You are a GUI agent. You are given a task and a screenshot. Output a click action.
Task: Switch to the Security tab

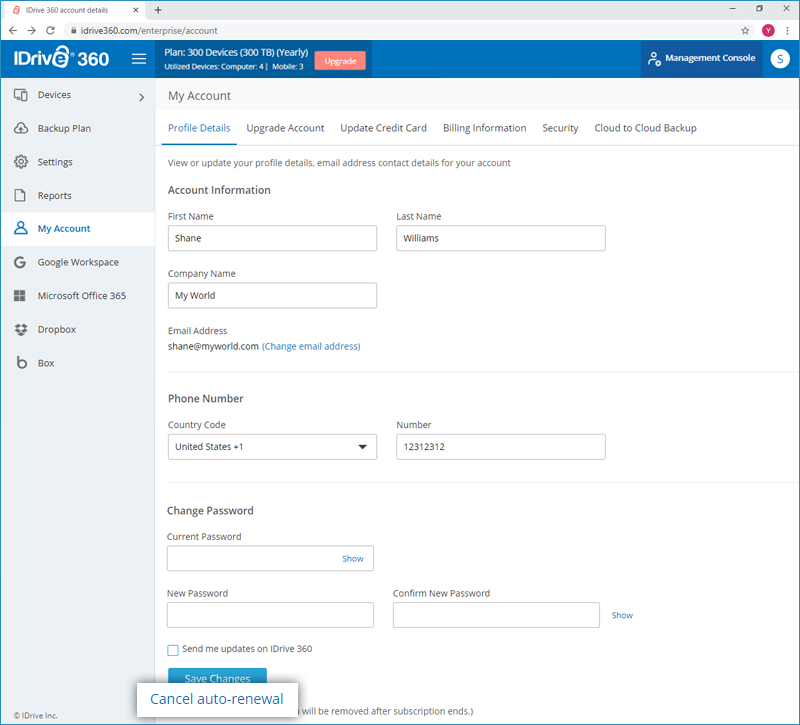pyautogui.click(x=560, y=128)
